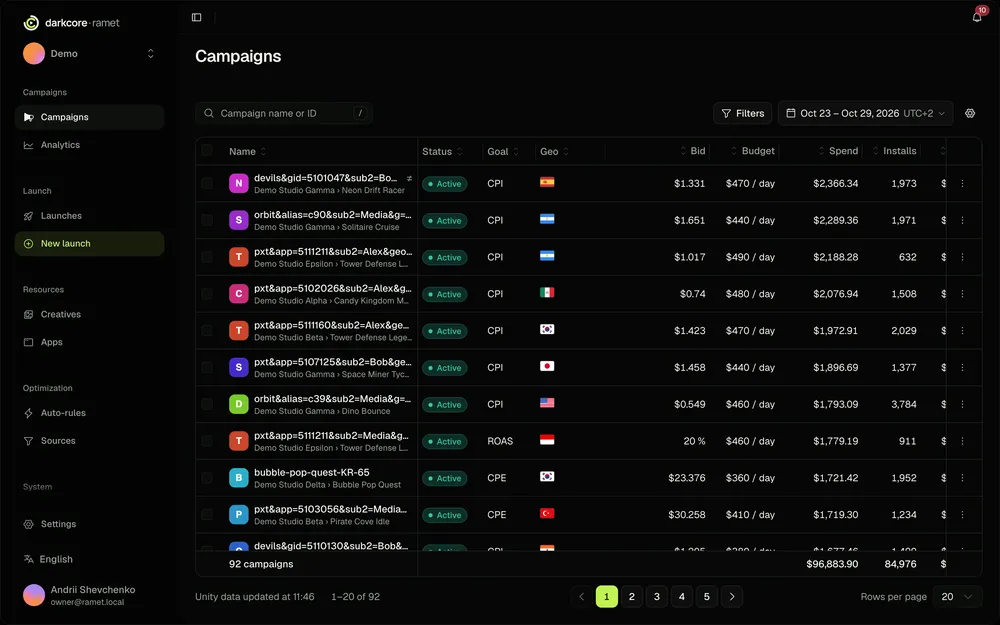
Task: Check the Space Miner campaign row
Action: pyautogui.click(x=207, y=367)
